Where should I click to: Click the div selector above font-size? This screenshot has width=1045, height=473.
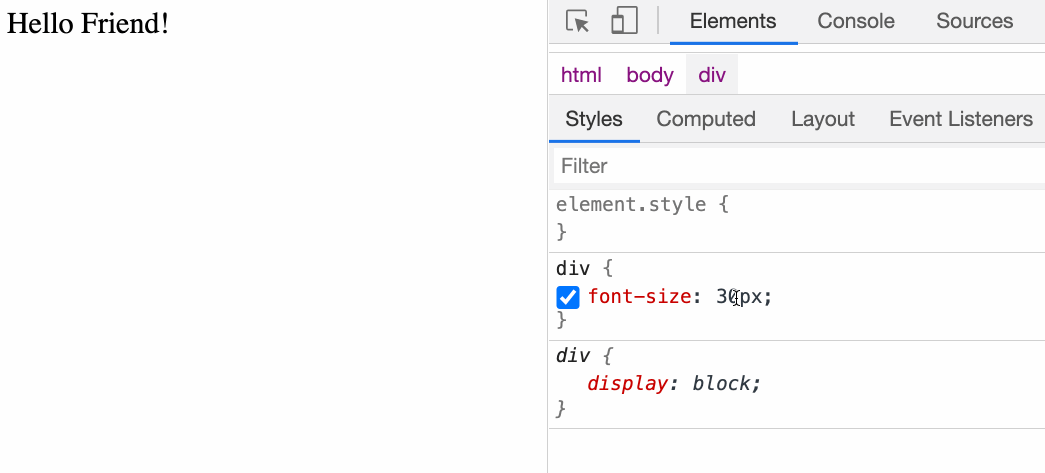pos(573,269)
